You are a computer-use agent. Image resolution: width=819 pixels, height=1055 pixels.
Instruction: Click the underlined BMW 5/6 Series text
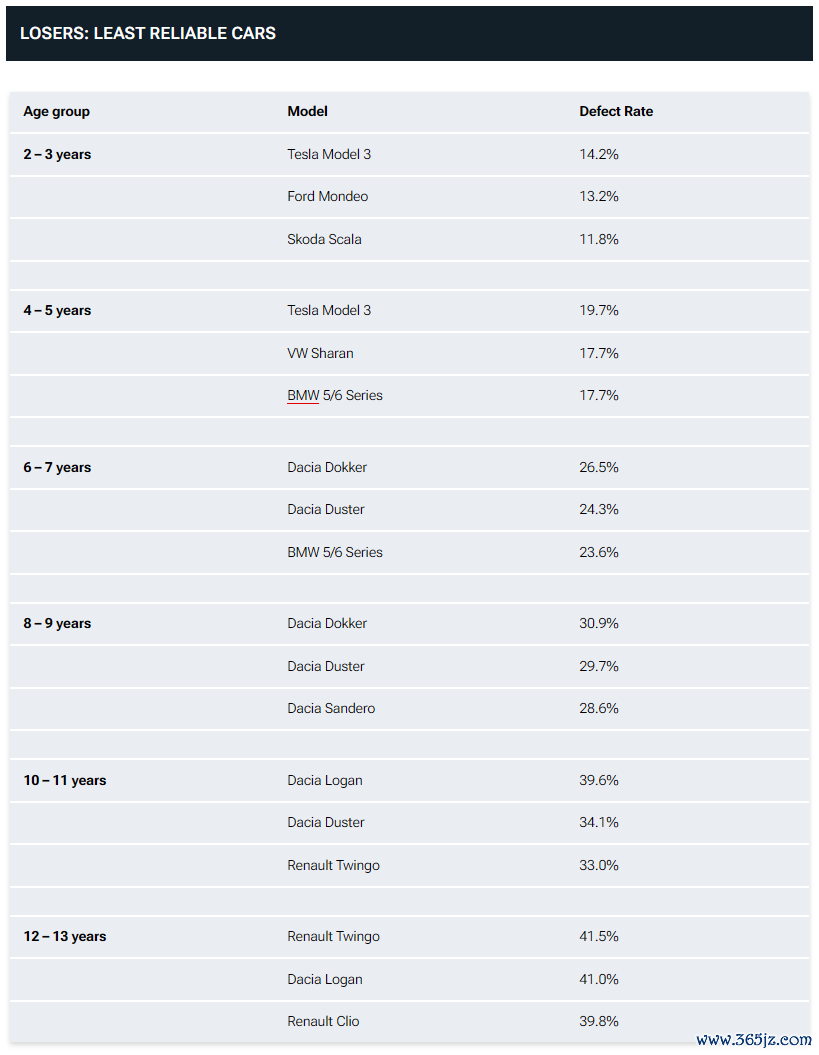tap(335, 396)
